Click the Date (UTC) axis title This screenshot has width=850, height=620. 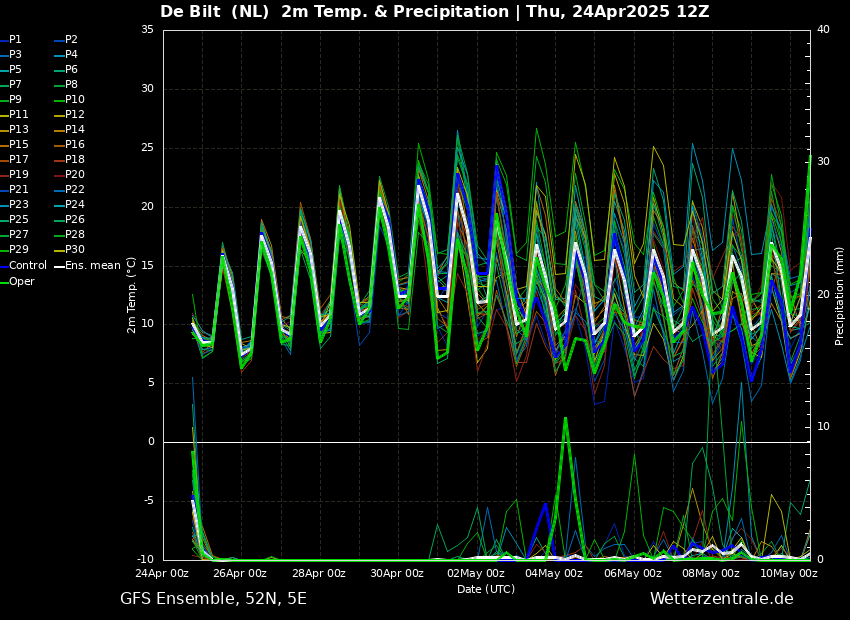486,590
